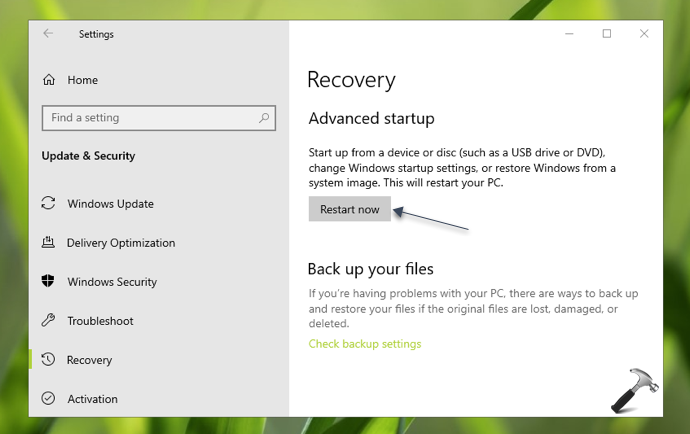Click the Windows Security shield icon

[x=48, y=281]
